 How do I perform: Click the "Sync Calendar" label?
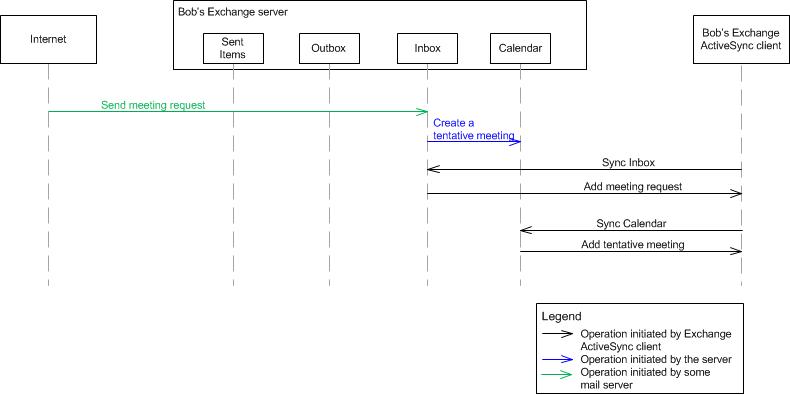click(x=631, y=223)
